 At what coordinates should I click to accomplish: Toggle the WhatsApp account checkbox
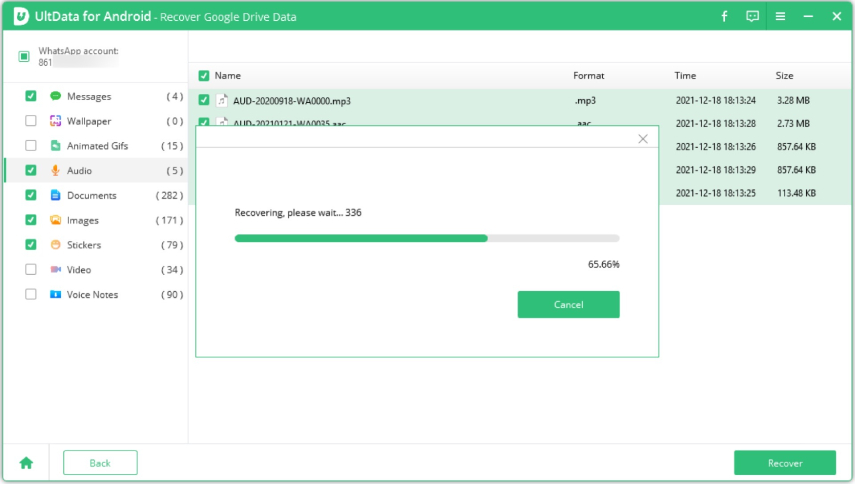point(23,56)
